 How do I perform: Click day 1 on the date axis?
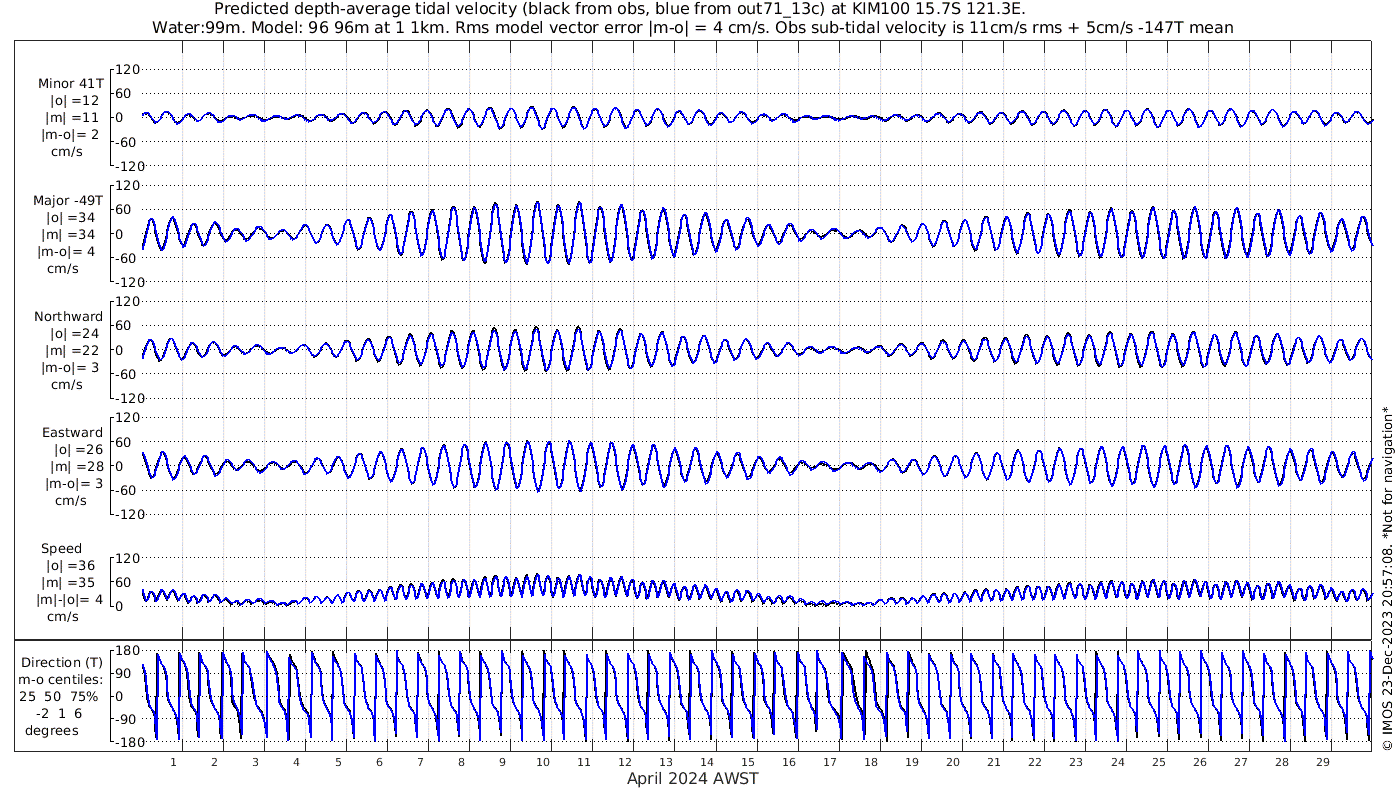pyautogui.click(x=174, y=762)
